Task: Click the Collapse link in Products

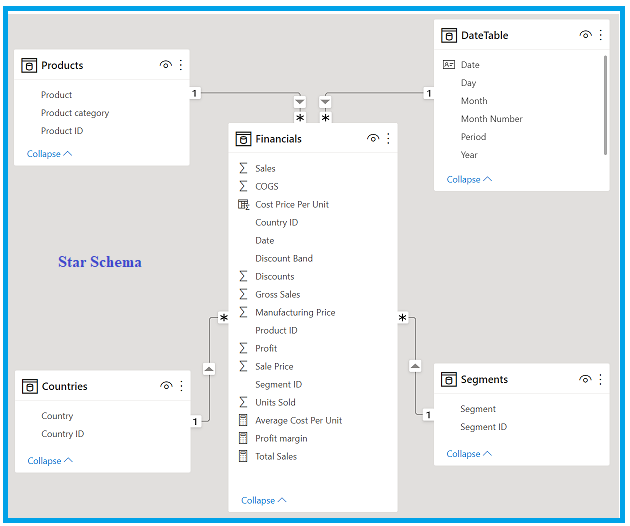Action: (50, 154)
